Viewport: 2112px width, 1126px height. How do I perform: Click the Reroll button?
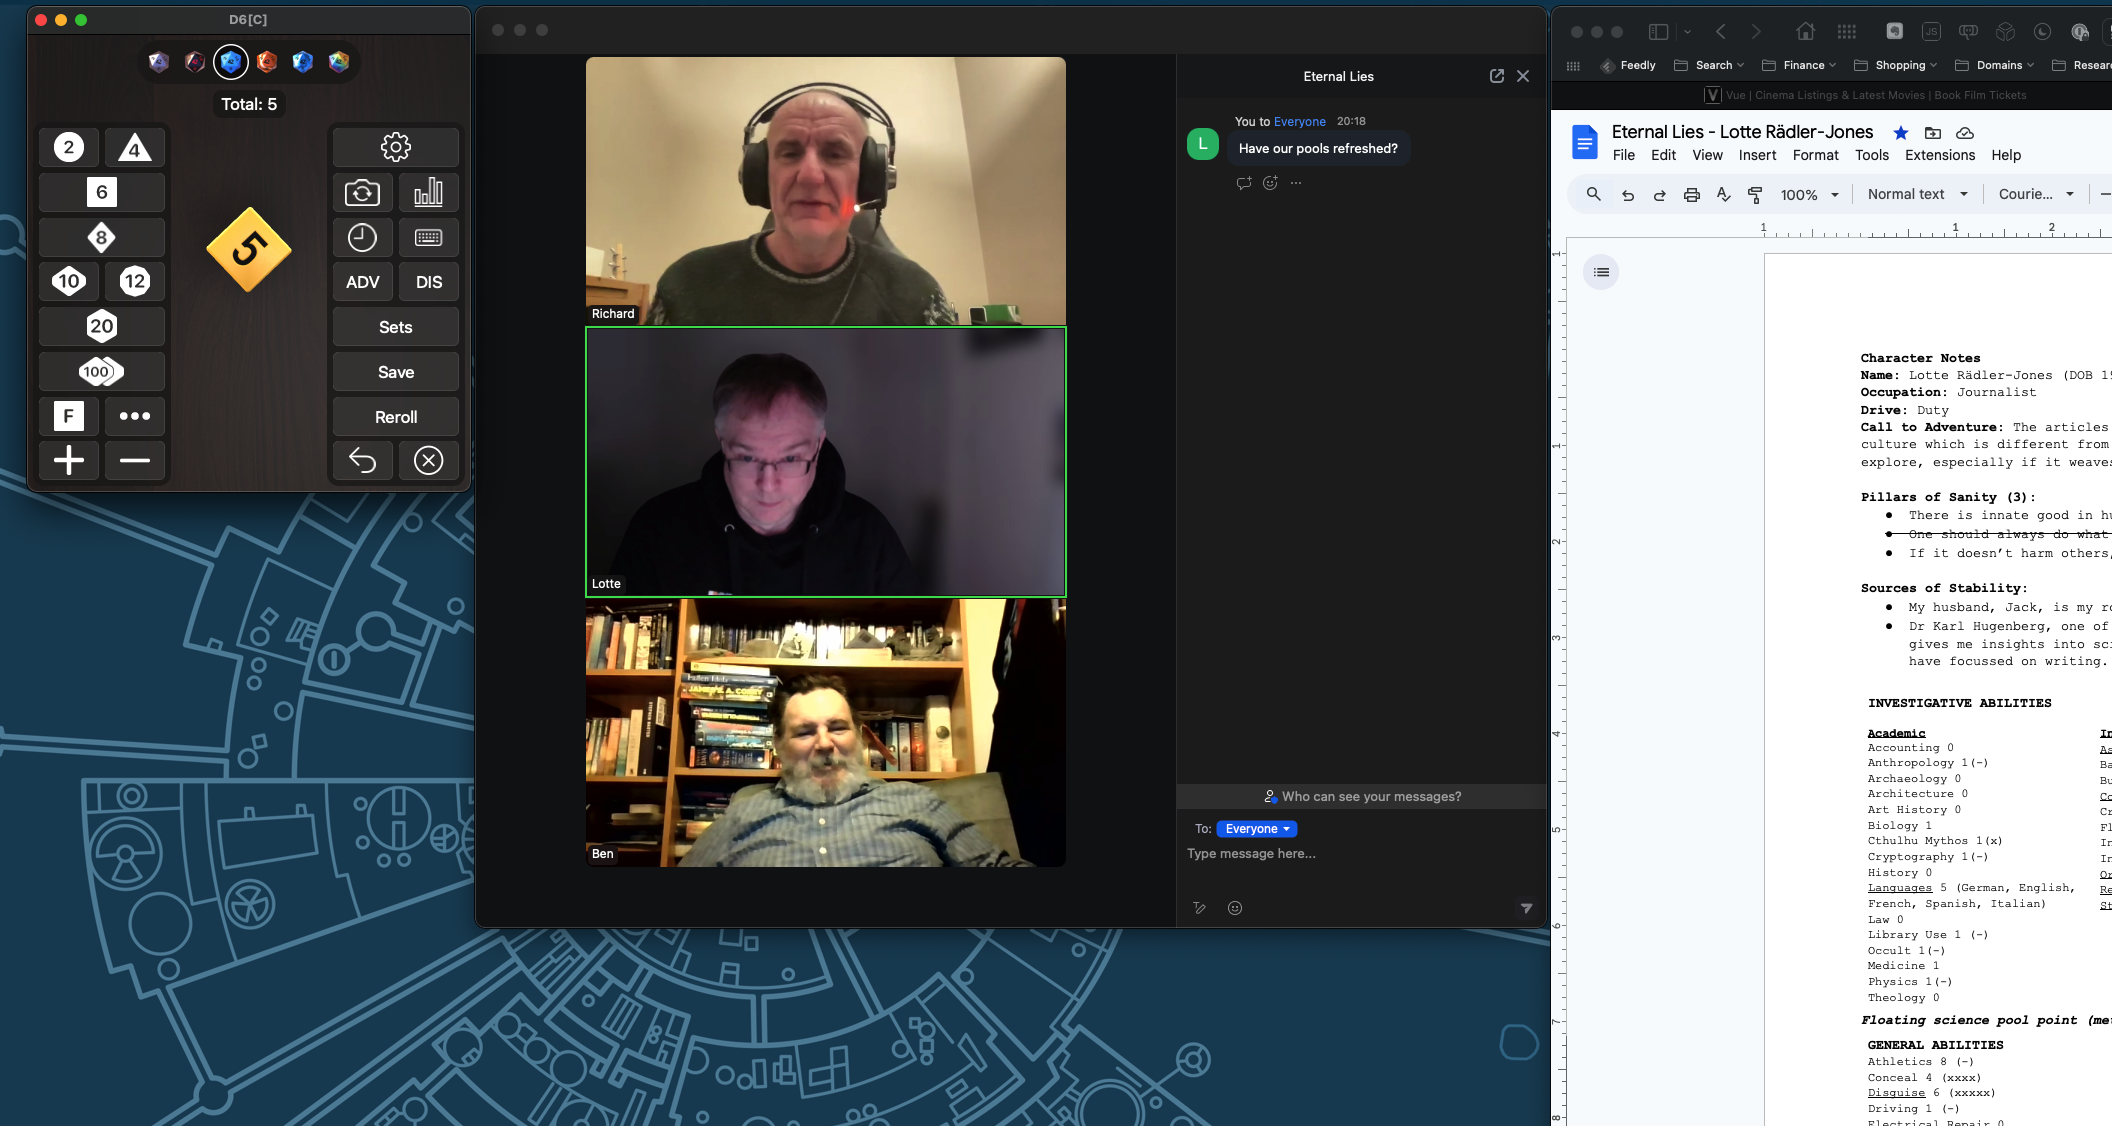[396, 417]
